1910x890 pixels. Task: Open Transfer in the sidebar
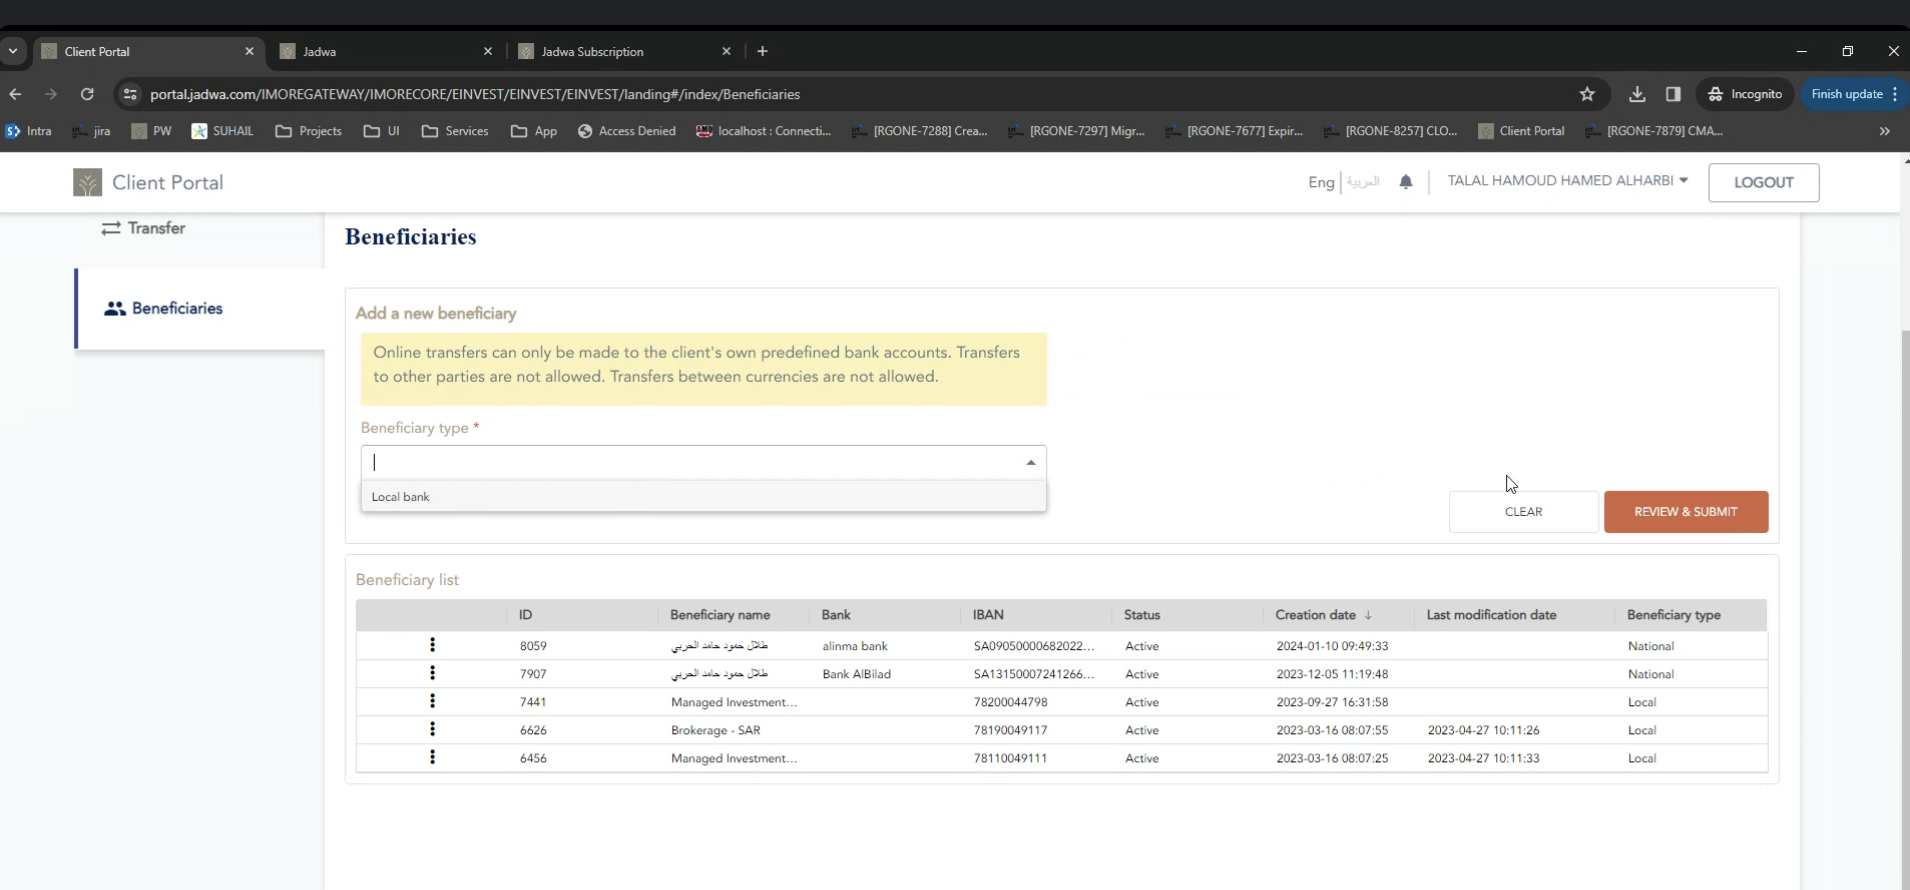pyautogui.click(x=156, y=228)
